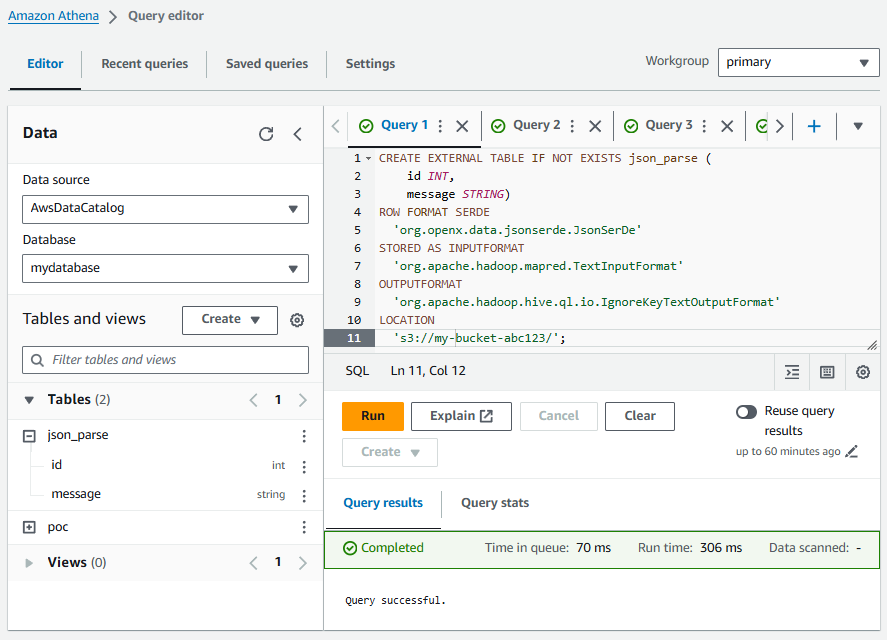The image size is (887, 640).
Task: Fold code at editor line 1
Action: [368, 158]
